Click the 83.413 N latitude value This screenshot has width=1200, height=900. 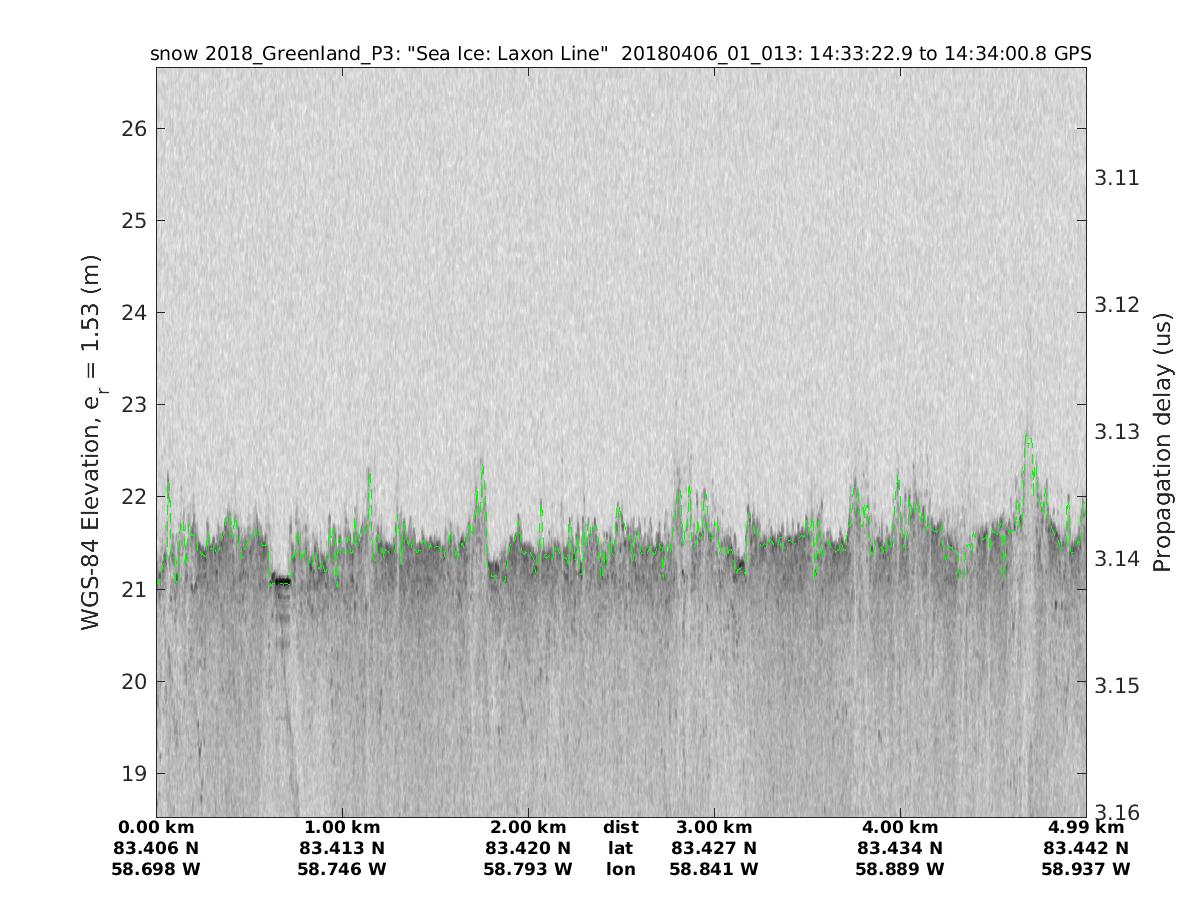click(x=342, y=849)
